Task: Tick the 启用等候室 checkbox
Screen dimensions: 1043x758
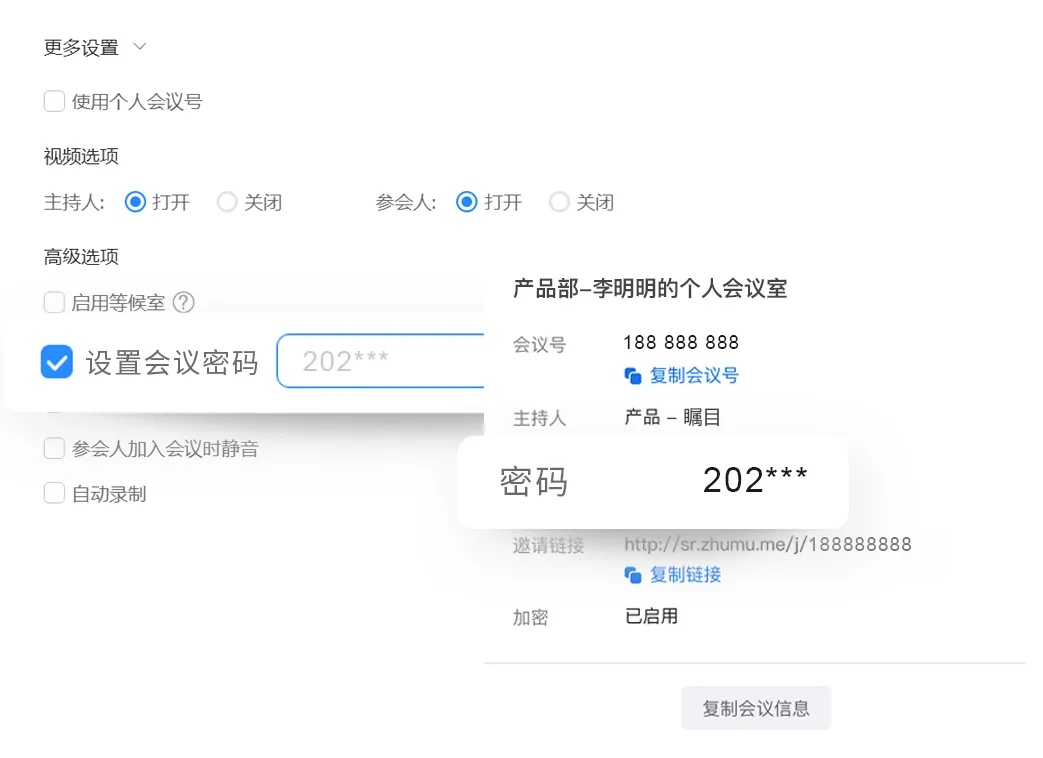Action: pos(55,302)
